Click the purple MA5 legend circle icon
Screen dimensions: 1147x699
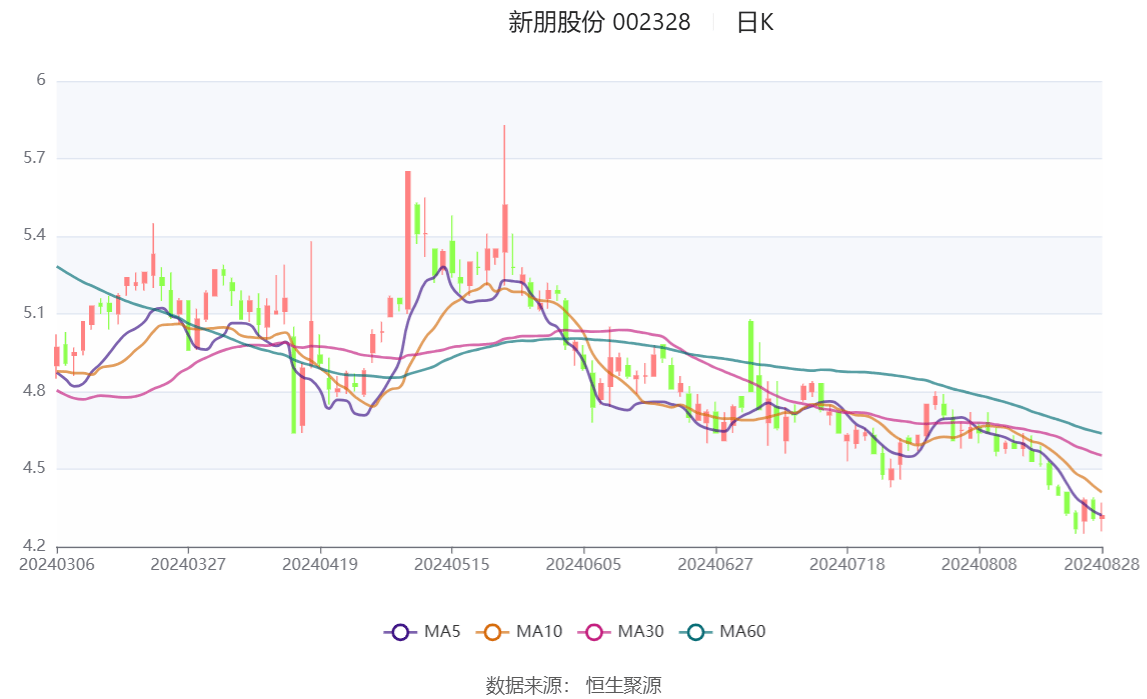(400, 631)
